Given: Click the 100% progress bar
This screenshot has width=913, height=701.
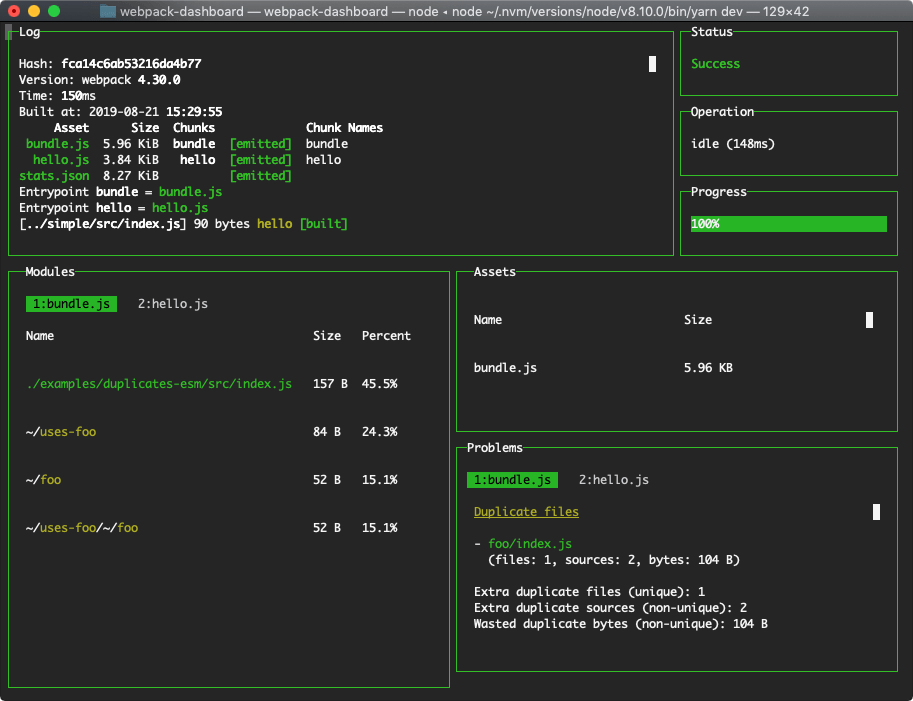Looking at the screenshot, I should [x=789, y=223].
